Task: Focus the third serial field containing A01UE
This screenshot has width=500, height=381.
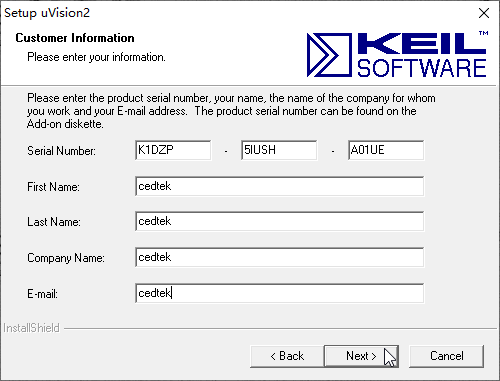Action: (386, 150)
